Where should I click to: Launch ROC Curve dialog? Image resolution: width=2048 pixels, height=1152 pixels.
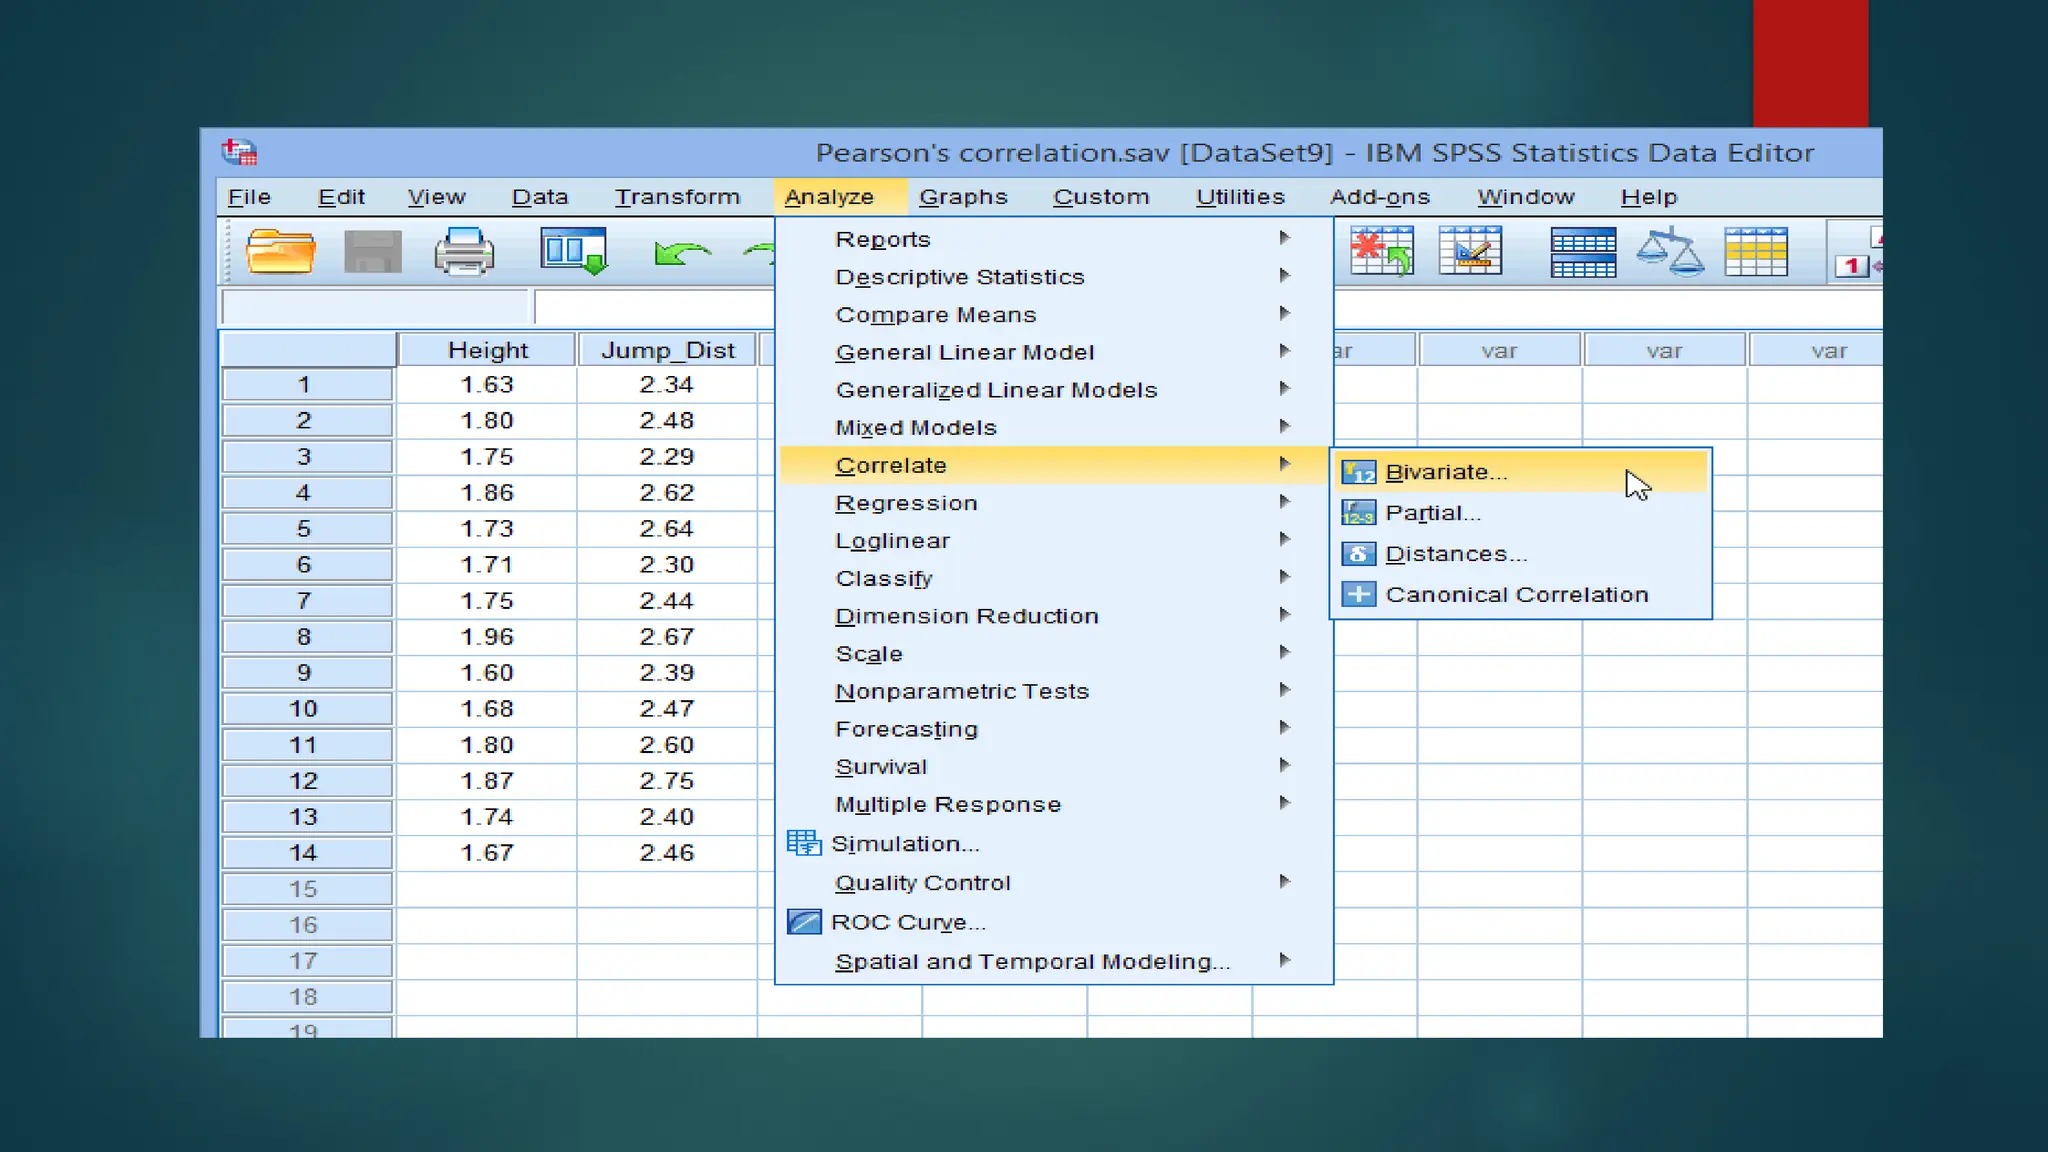click(907, 922)
